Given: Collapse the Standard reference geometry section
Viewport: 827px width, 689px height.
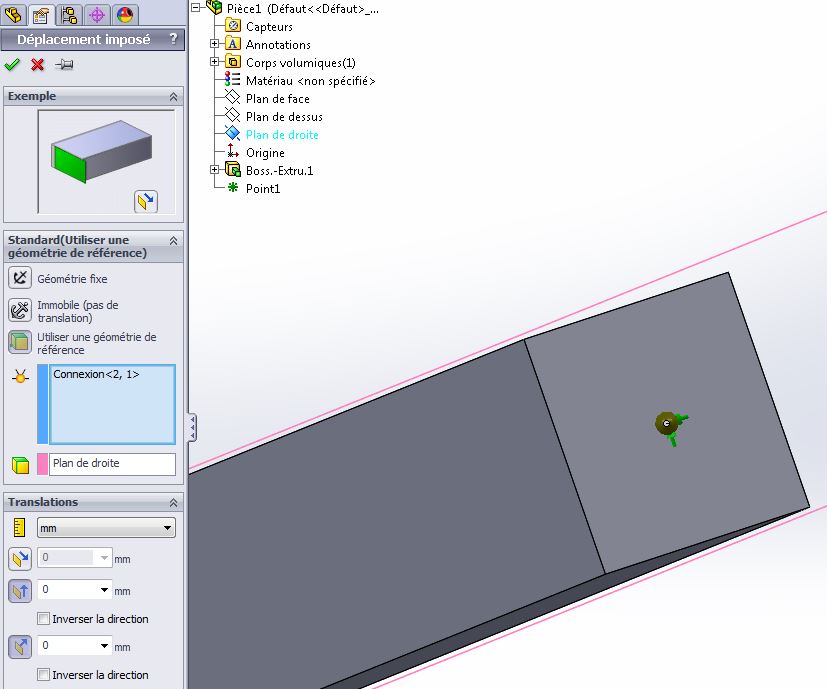Looking at the screenshot, I should (174, 241).
